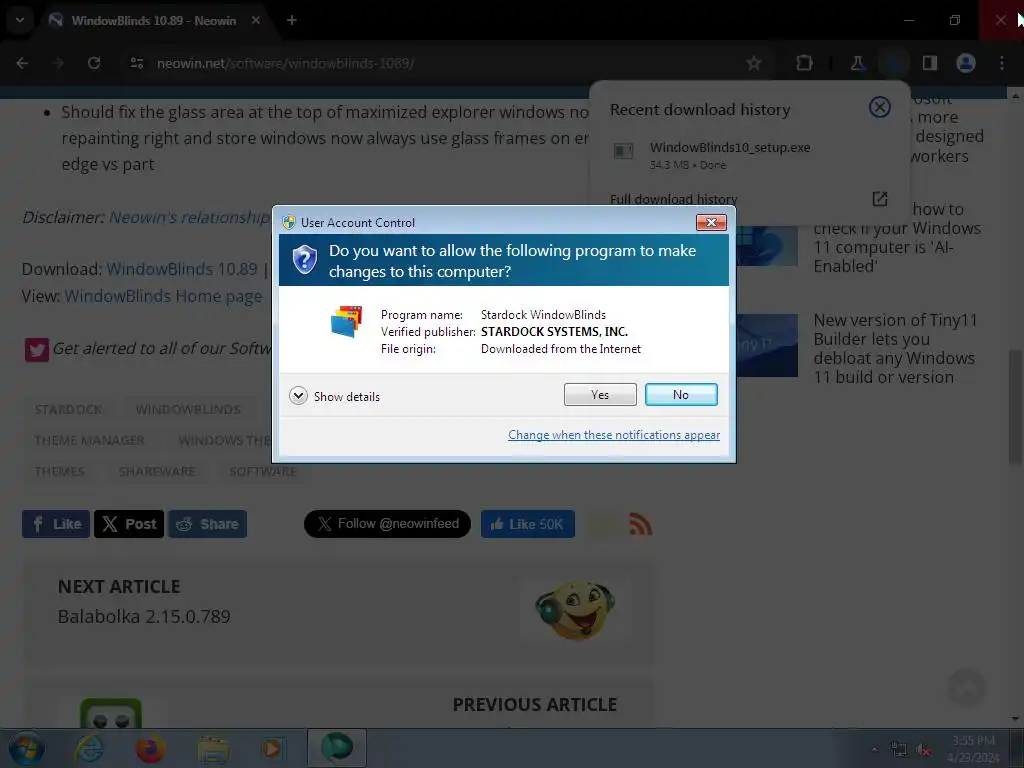This screenshot has height=768, width=1024.
Task: Open Chrome Labs flask icon
Action: tap(857, 63)
